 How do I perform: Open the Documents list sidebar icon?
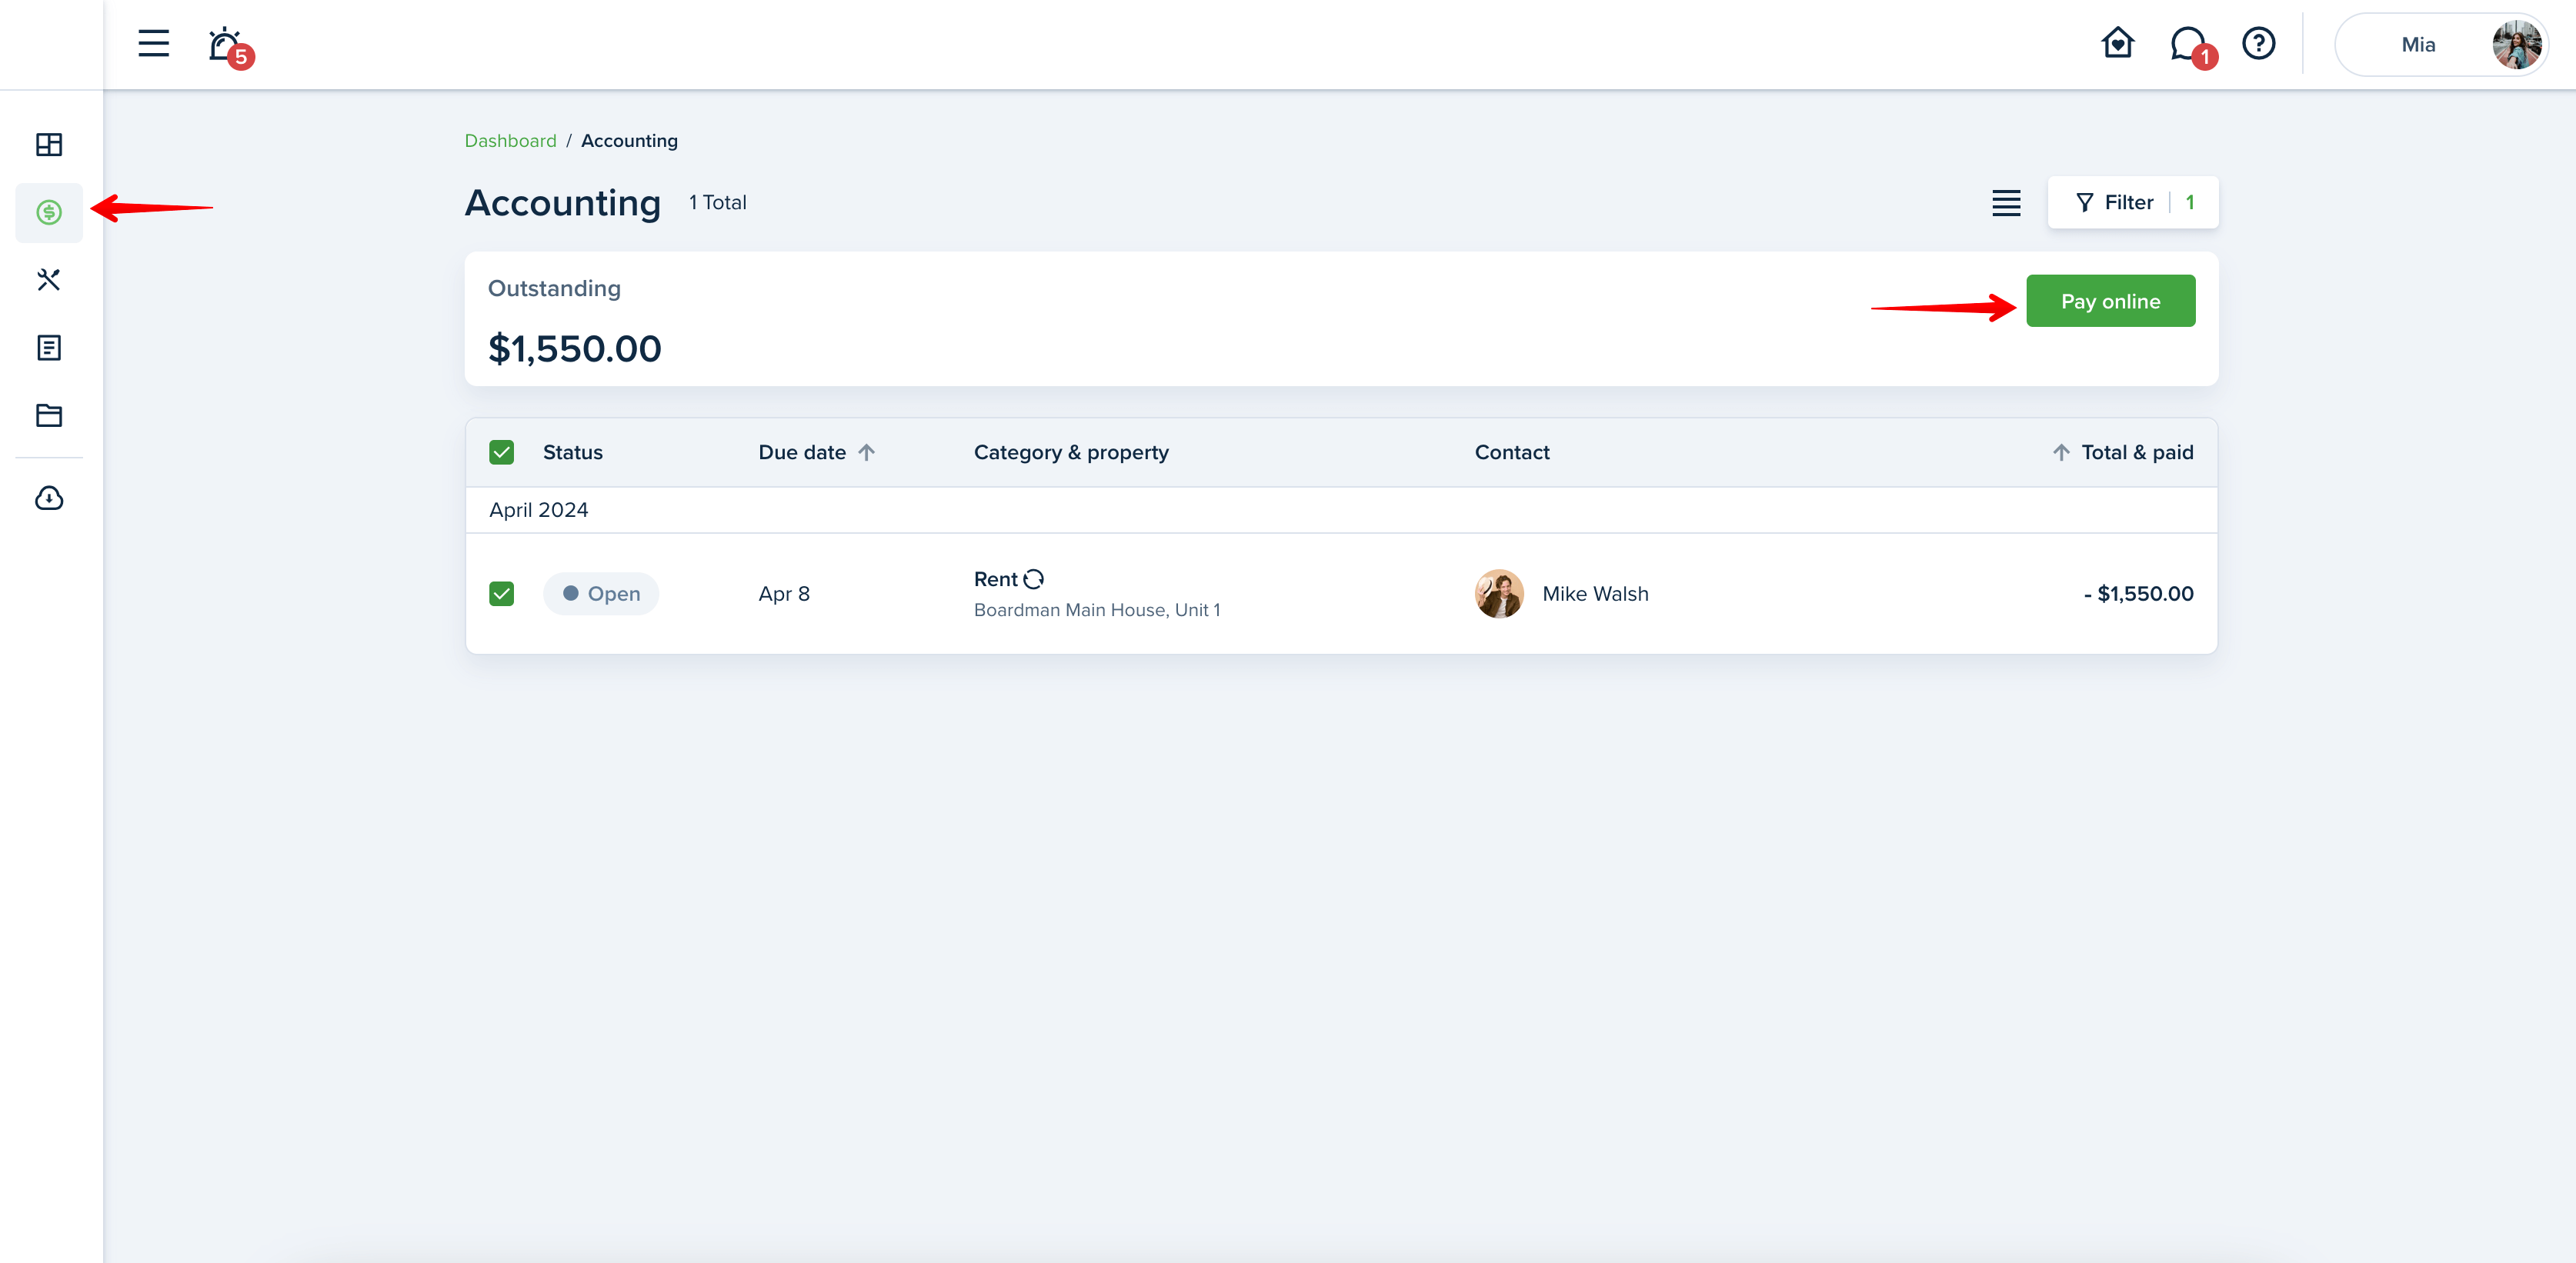pos(49,348)
